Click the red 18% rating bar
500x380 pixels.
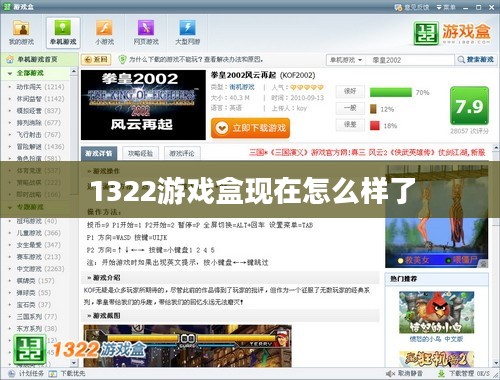click(x=375, y=126)
